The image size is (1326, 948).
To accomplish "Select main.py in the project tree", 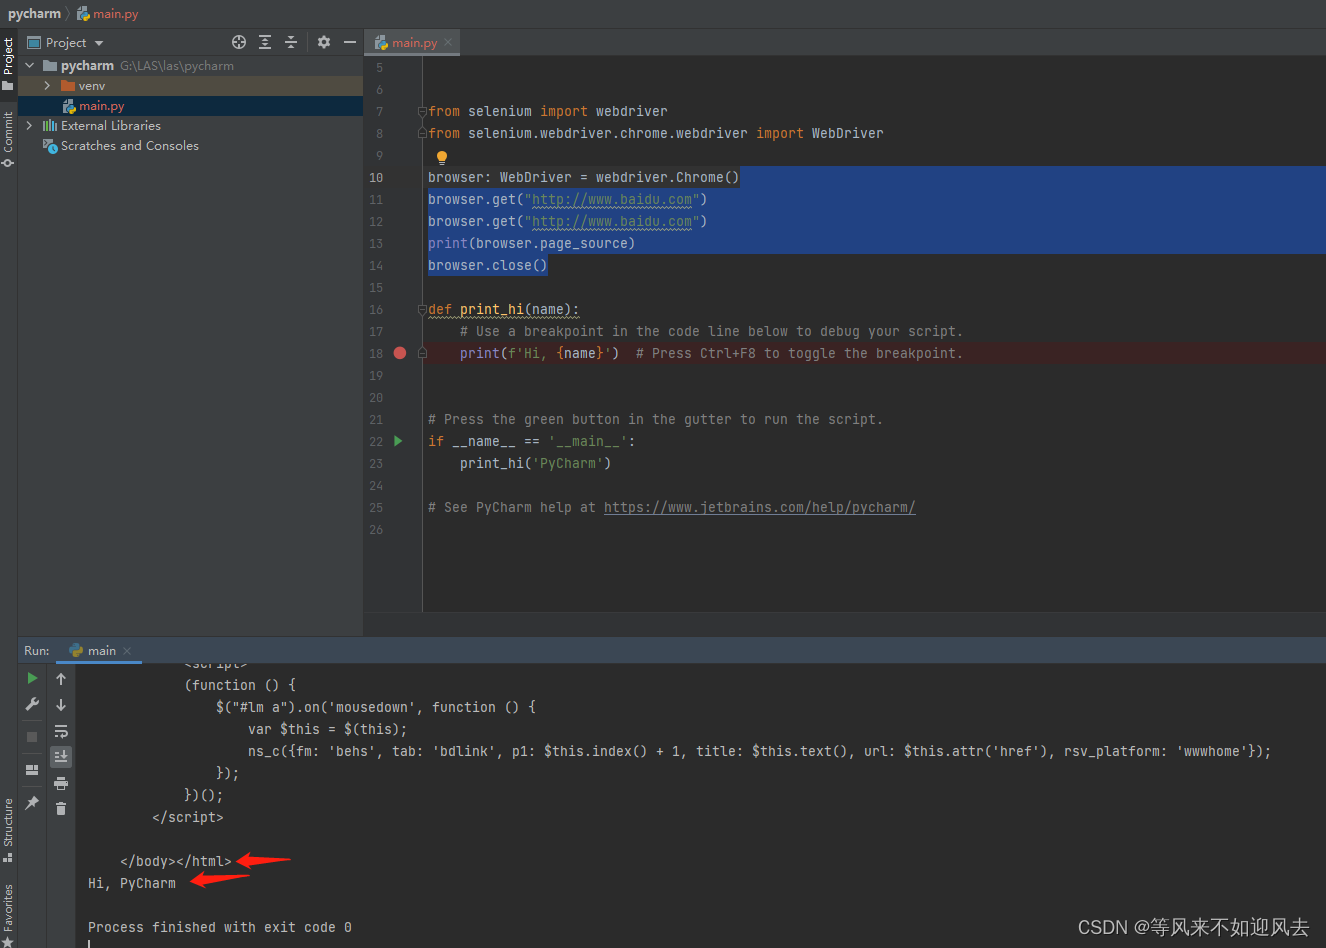I will (x=101, y=106).
